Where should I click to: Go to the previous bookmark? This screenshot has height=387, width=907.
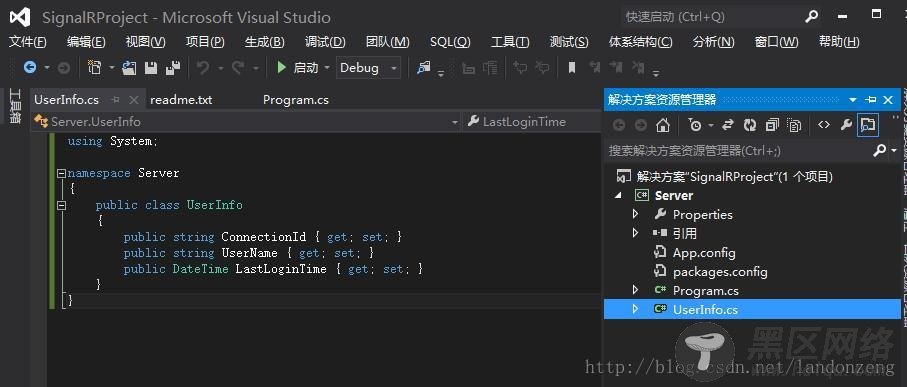coord(594,68)
